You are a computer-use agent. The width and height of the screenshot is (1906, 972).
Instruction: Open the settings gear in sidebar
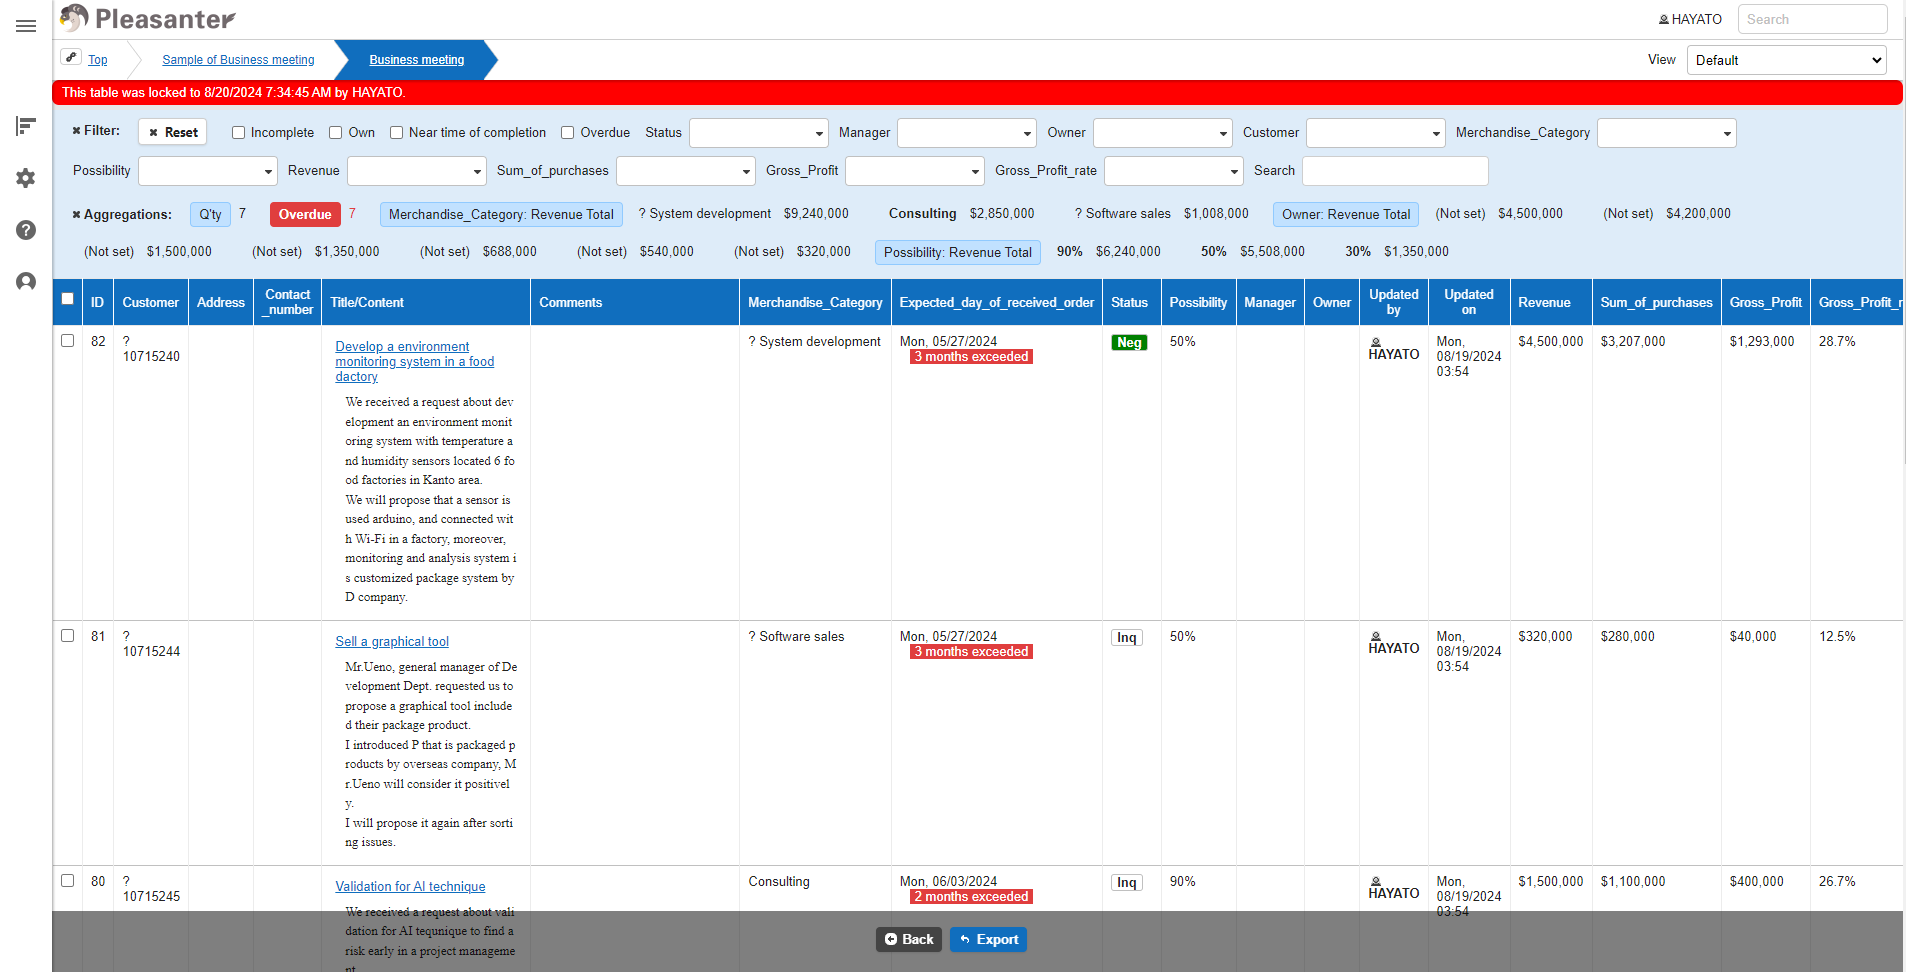click(x=26, y=178)
